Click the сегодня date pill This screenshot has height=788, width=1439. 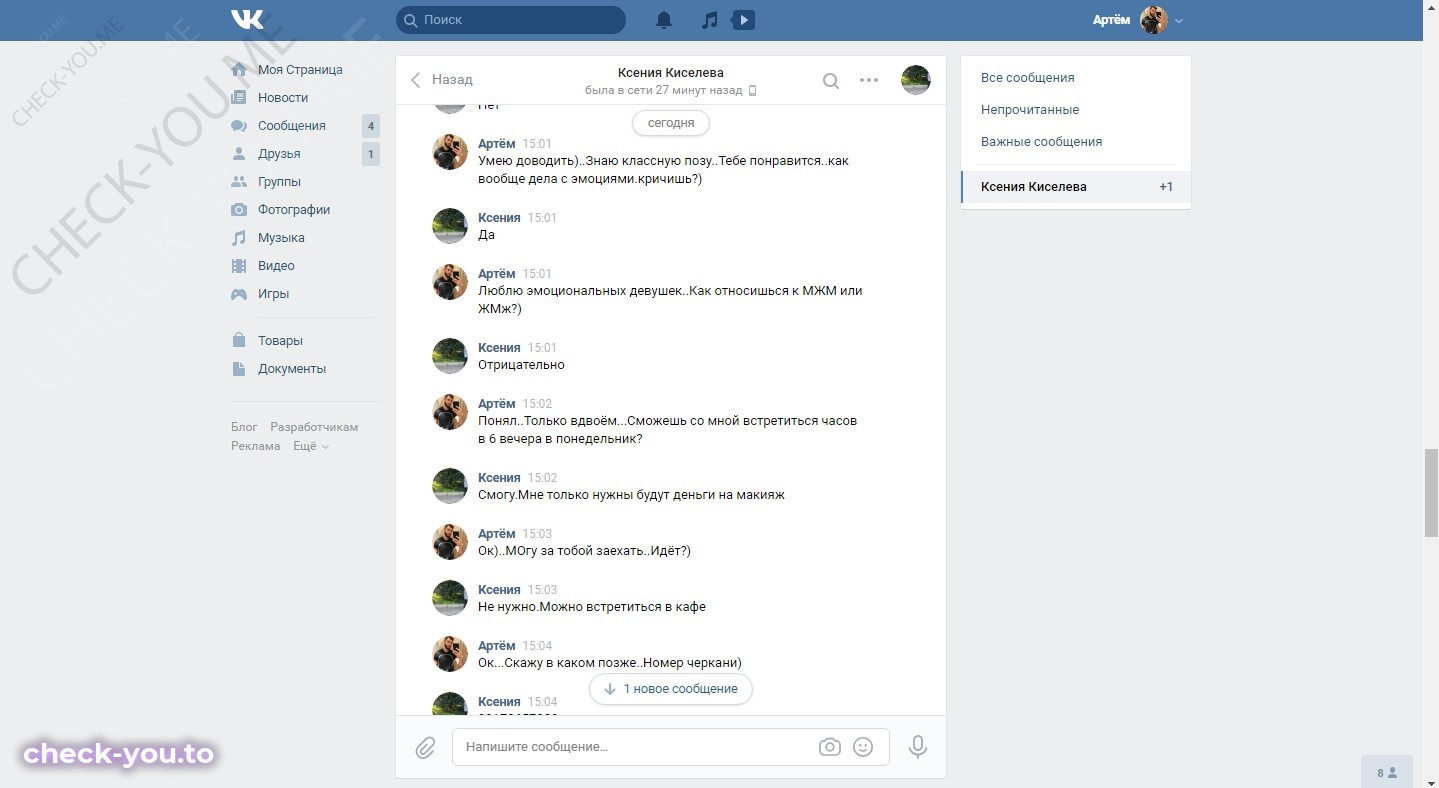click(x=671, y=123)
